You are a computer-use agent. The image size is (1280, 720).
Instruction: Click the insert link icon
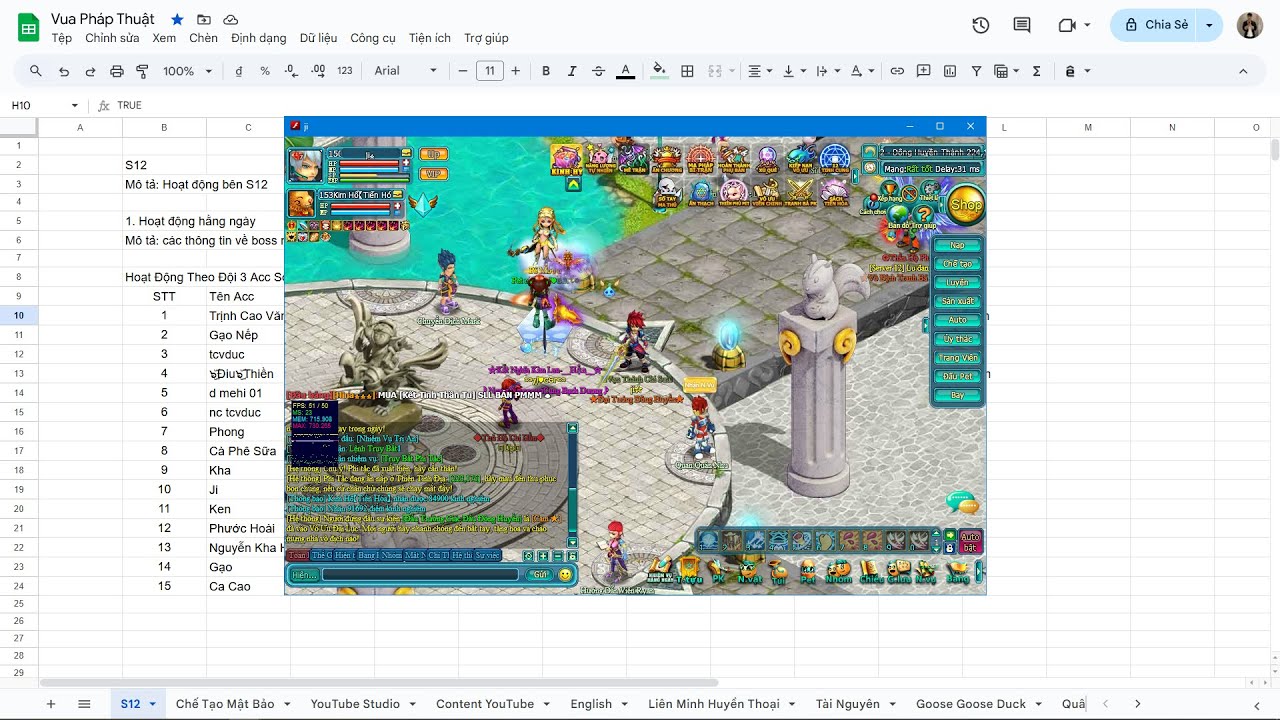[x=897, y=71]
